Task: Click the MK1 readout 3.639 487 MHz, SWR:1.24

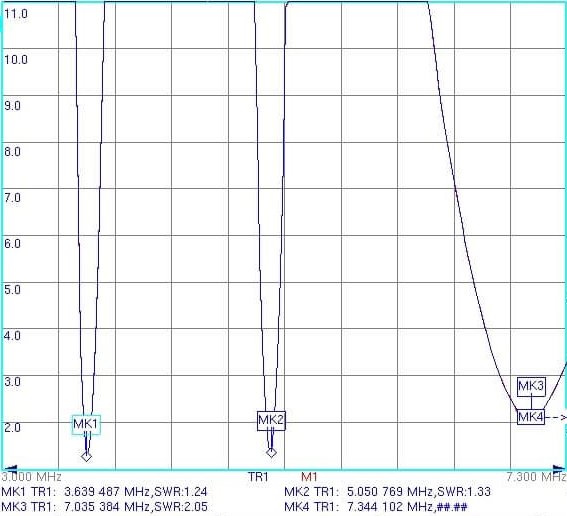Action: click(x=104, y=492)
